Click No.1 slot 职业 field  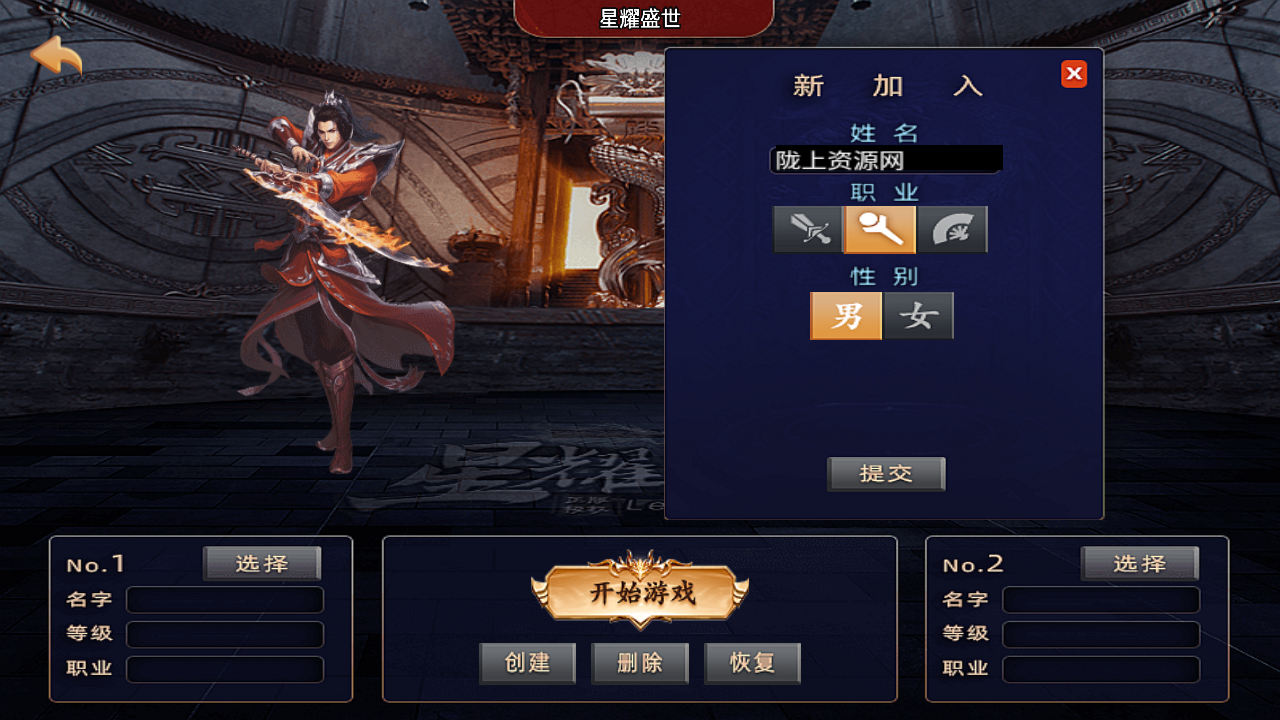(225, 669)
